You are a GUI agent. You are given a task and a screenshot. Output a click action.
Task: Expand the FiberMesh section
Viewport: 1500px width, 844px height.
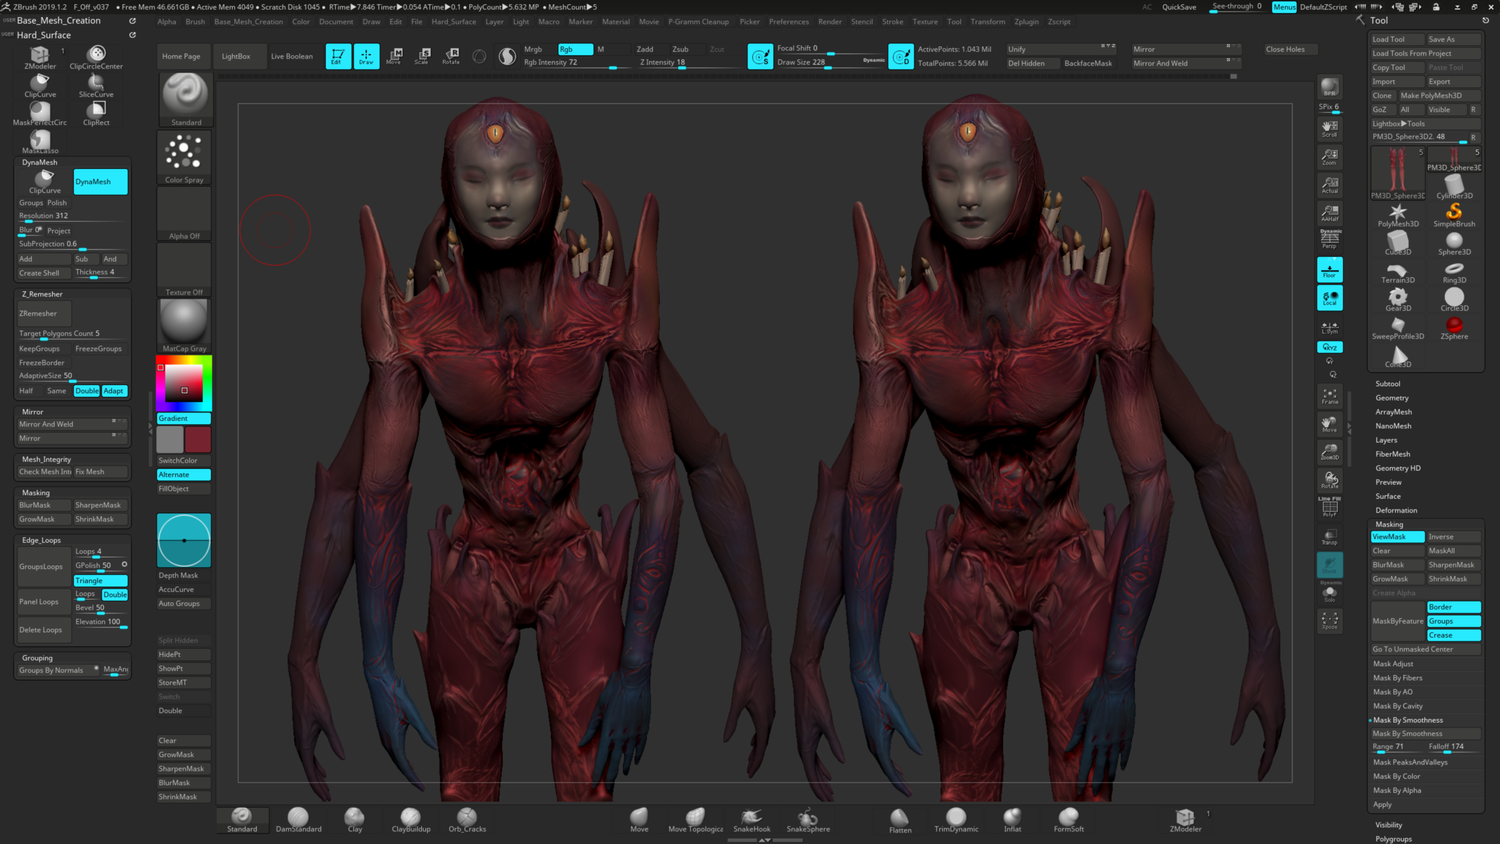click(x=1393, y=454)
